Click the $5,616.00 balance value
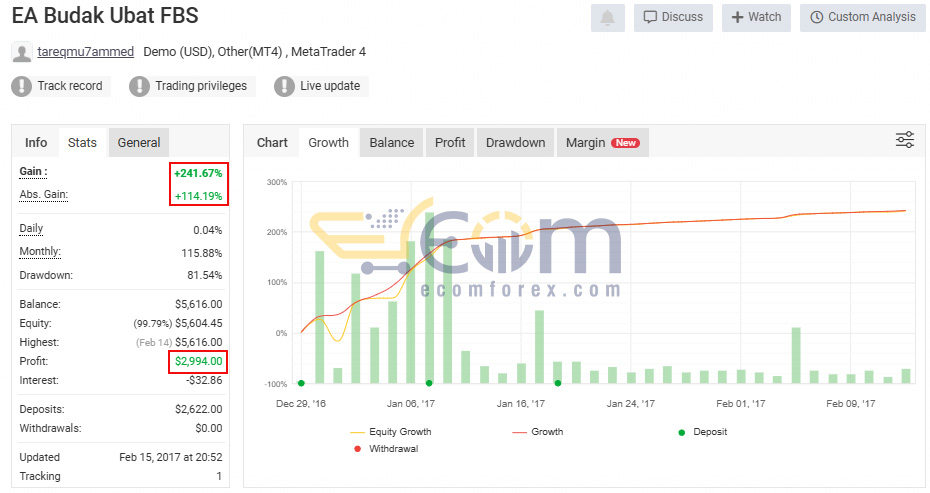This screenshot has height=493, width=930. coord(199,304)
